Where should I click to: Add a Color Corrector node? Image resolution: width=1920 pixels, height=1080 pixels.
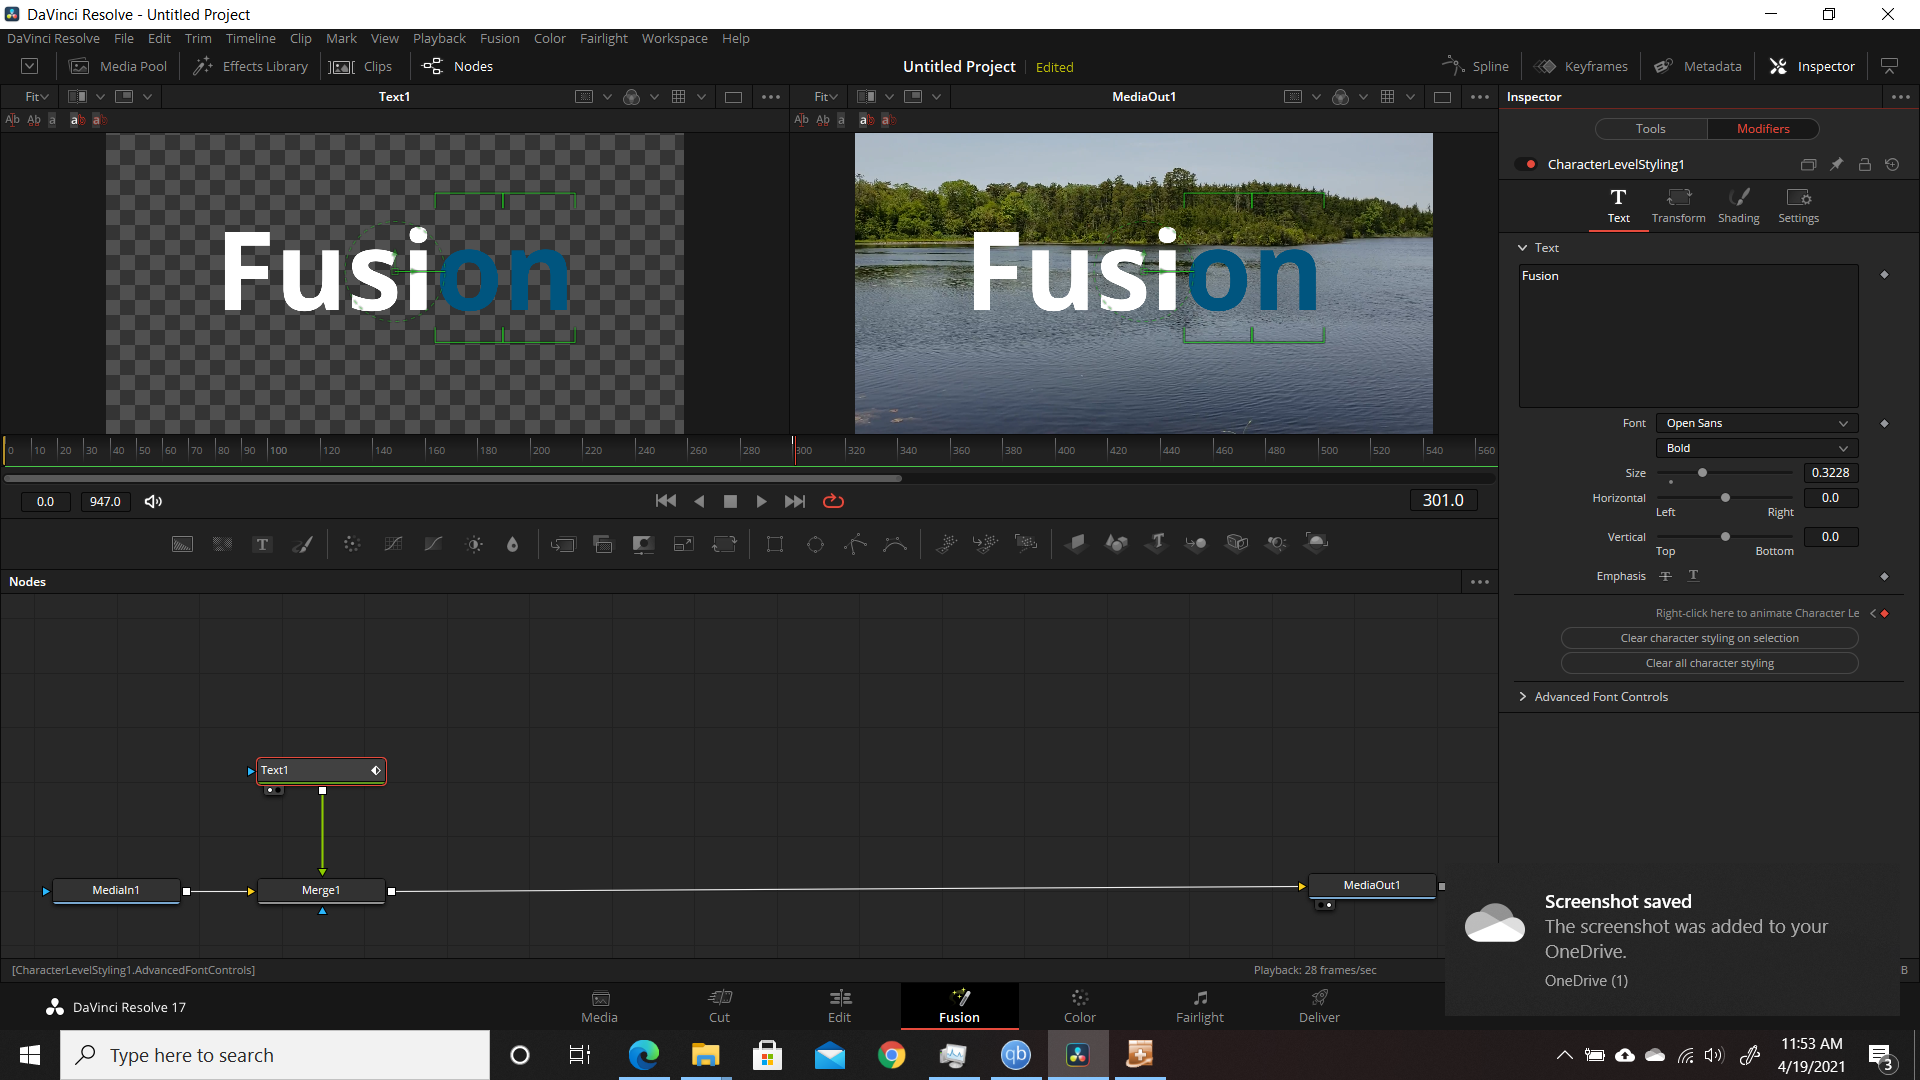(352, 544)
